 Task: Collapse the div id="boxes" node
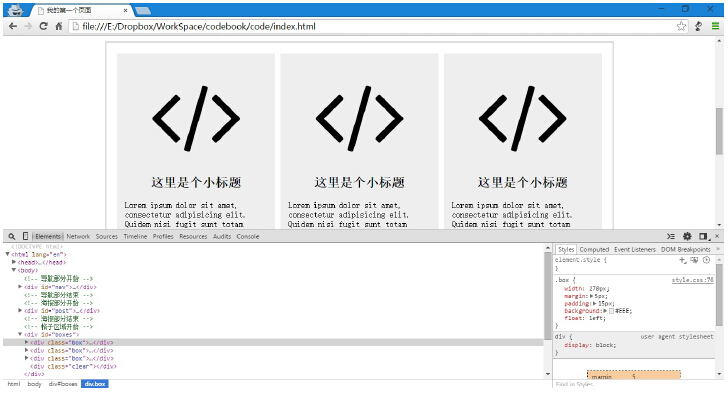click(x=20, y=334)
